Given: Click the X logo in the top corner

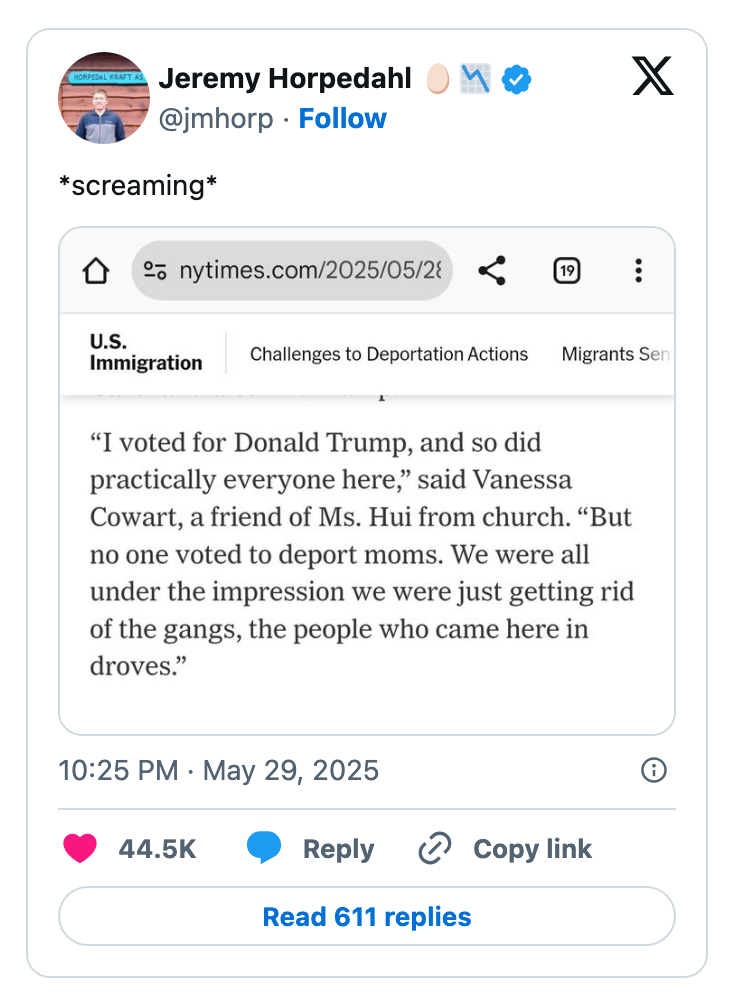Looking at the screenshot, I should tap(651, 76).
